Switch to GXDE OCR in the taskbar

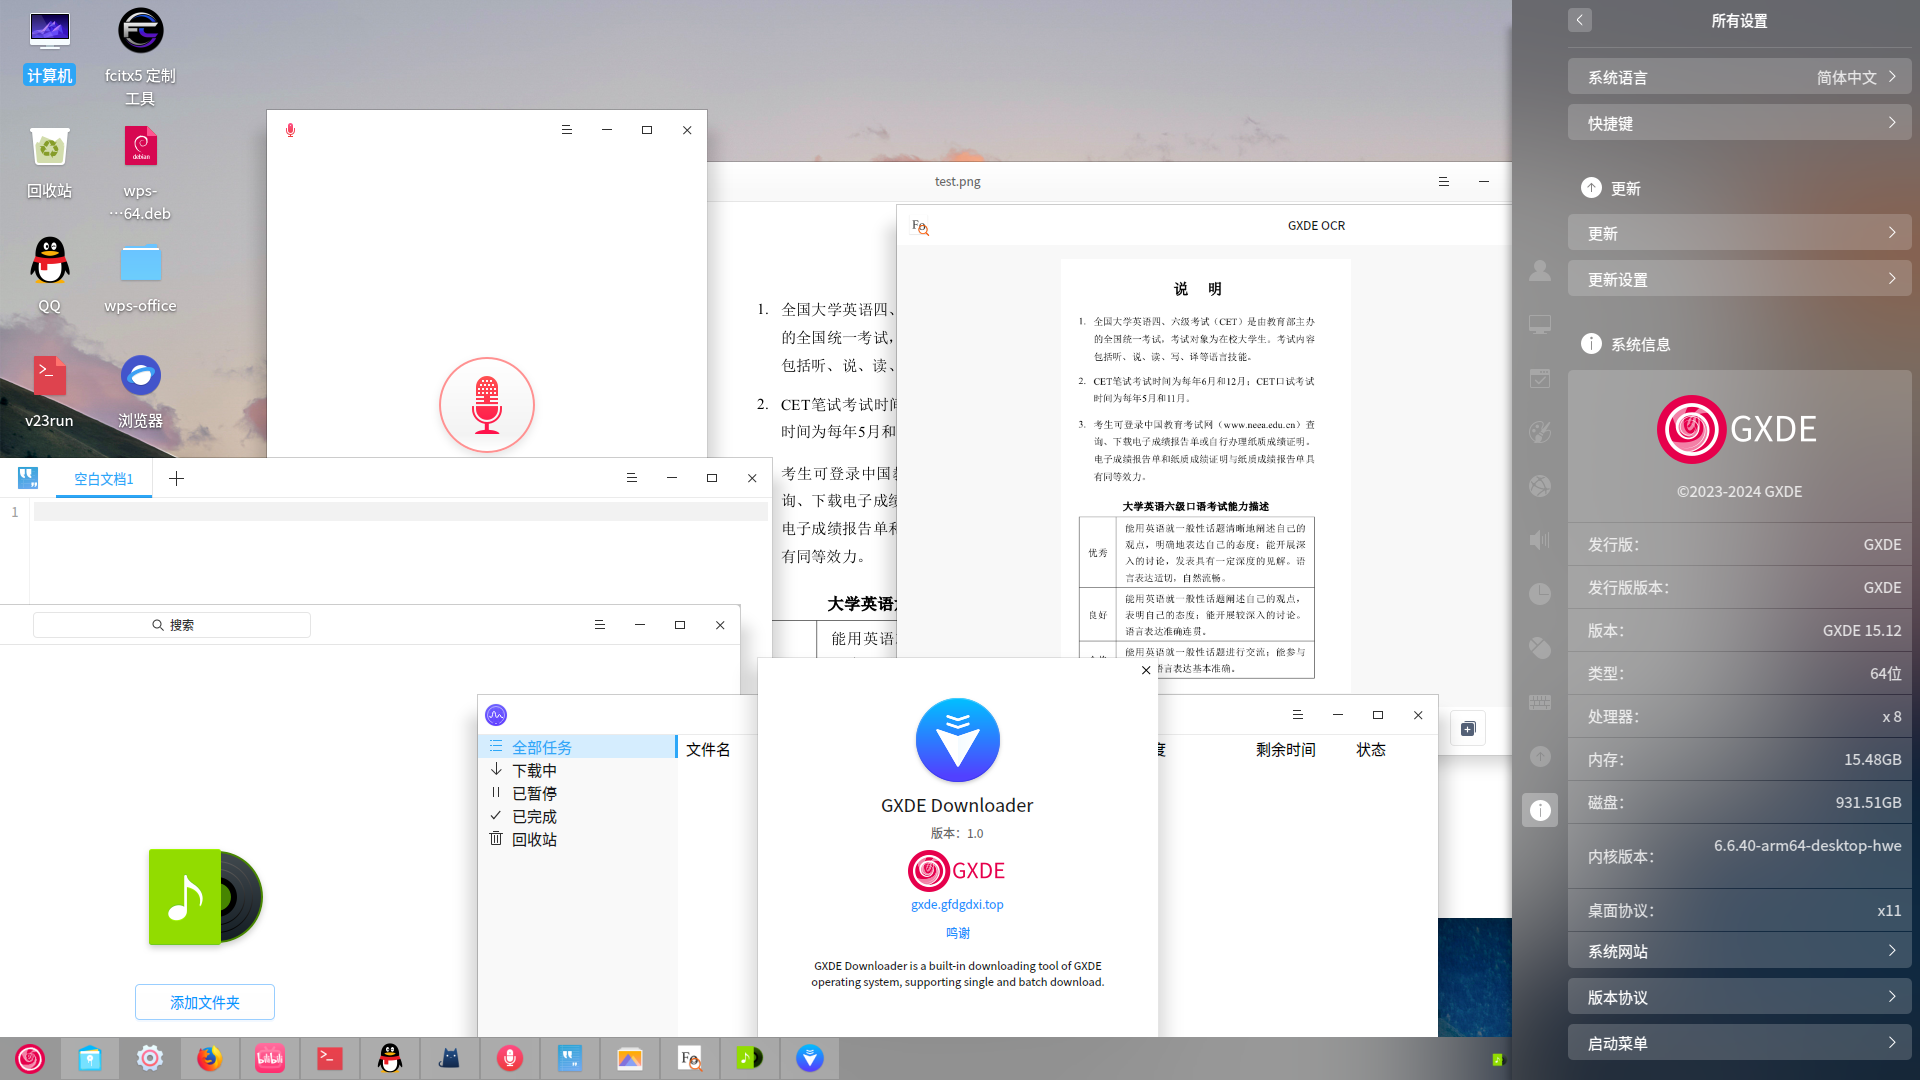point(690,1058)
